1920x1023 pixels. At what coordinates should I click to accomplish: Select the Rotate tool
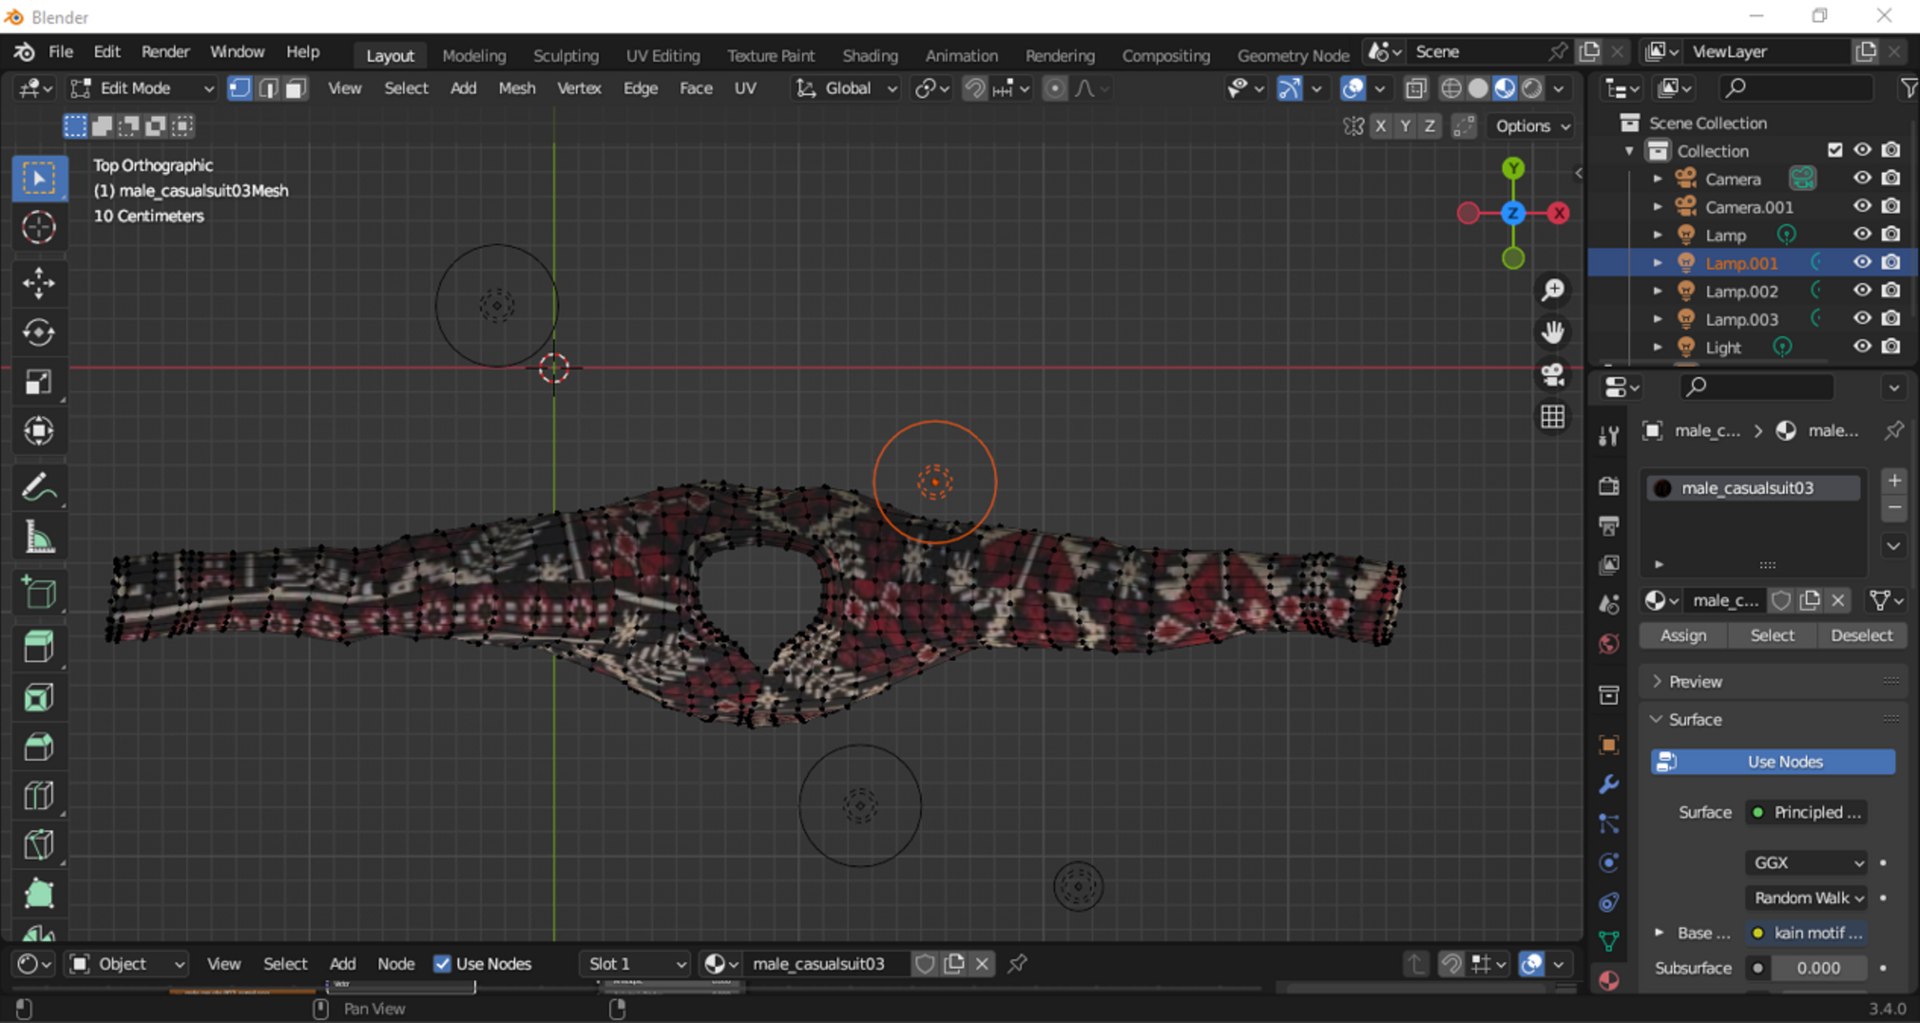point(38,332)
